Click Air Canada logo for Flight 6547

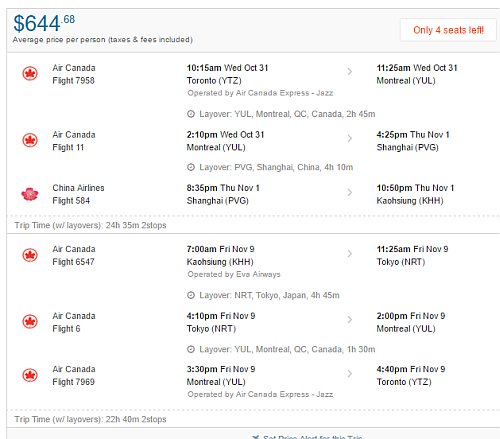pos(30,255)
